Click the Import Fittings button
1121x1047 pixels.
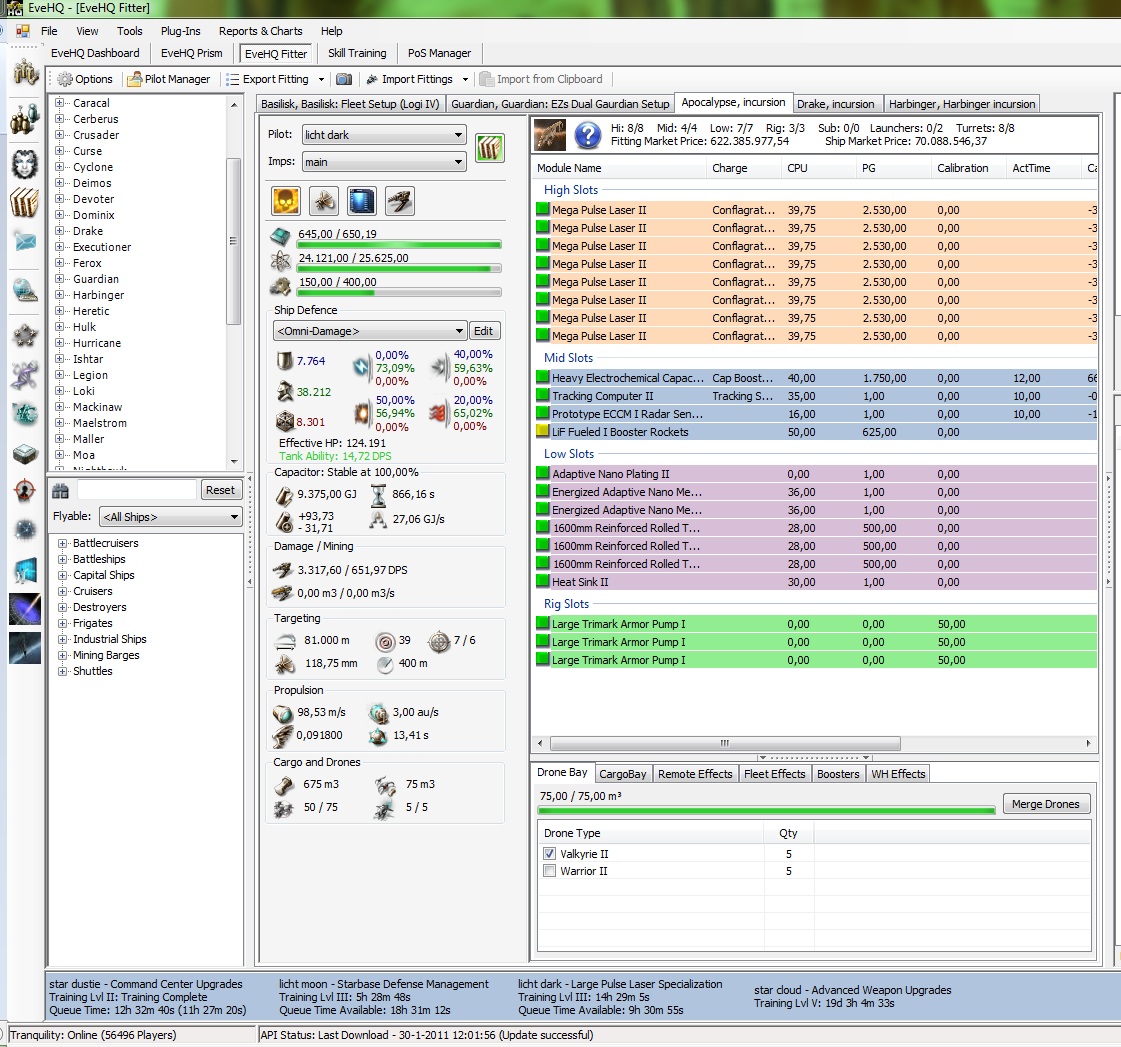point(410,79)
